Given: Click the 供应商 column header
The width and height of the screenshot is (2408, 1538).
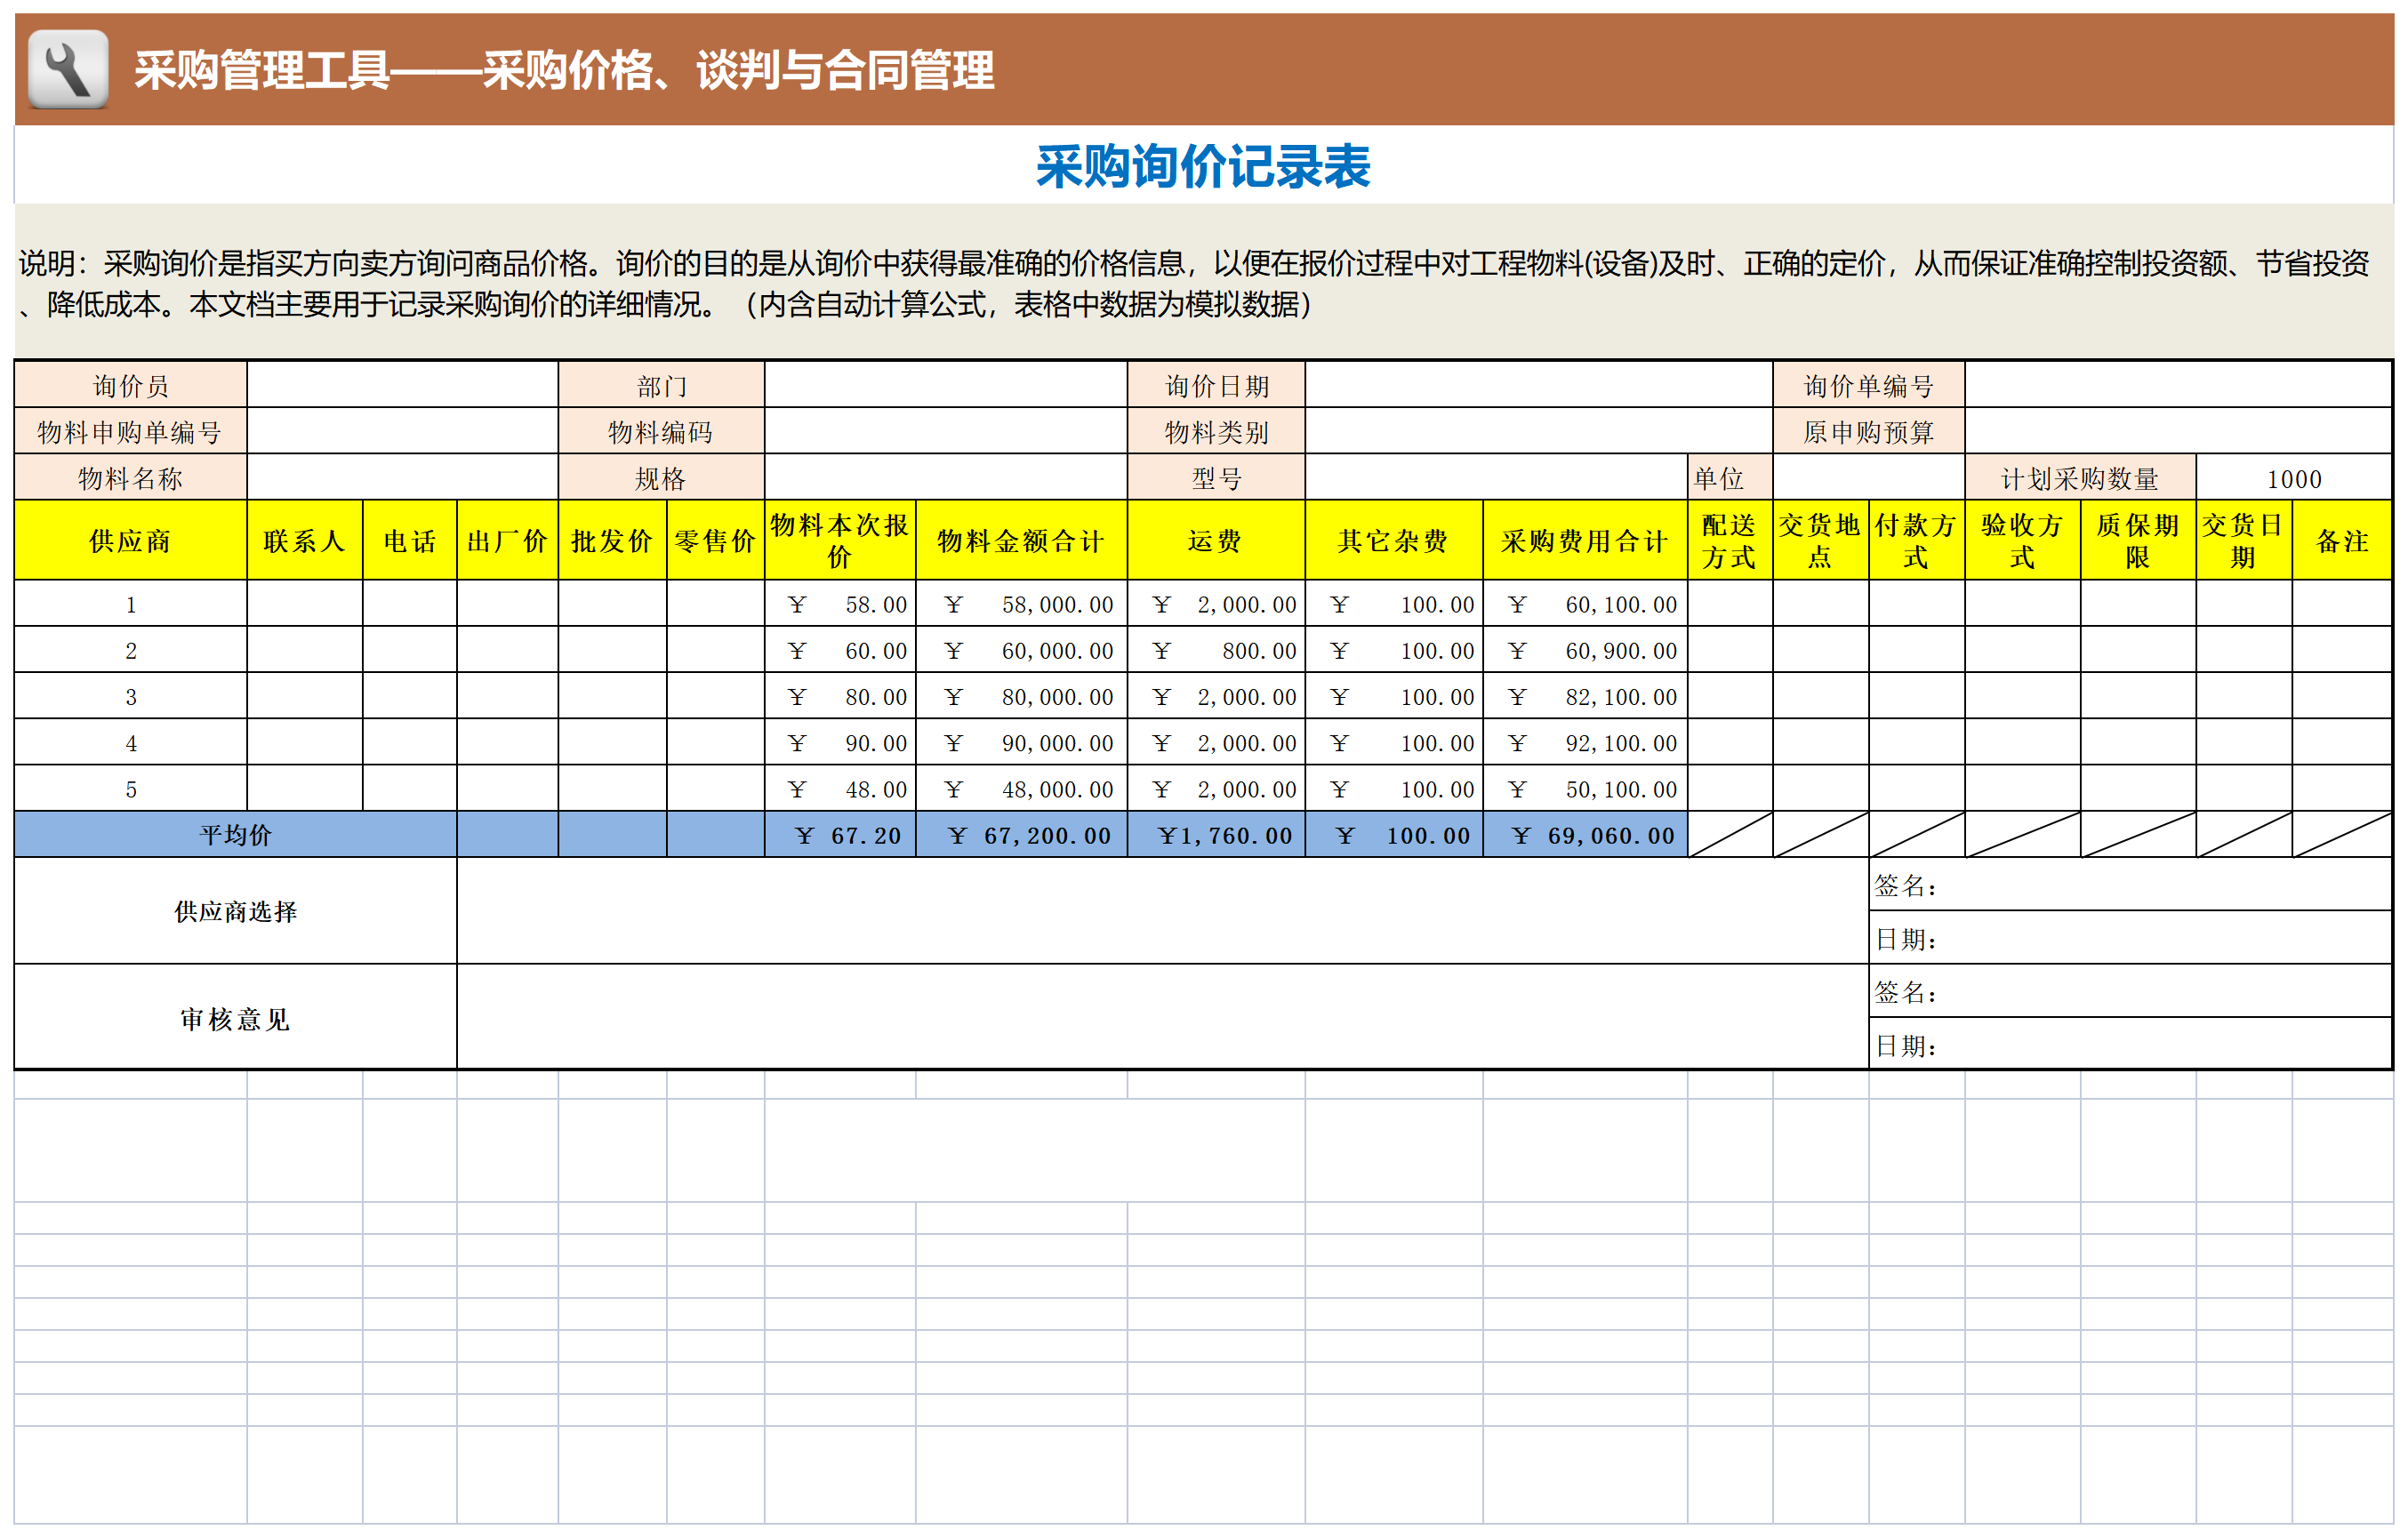Looking at the screenshot, I should click(131, 540).
